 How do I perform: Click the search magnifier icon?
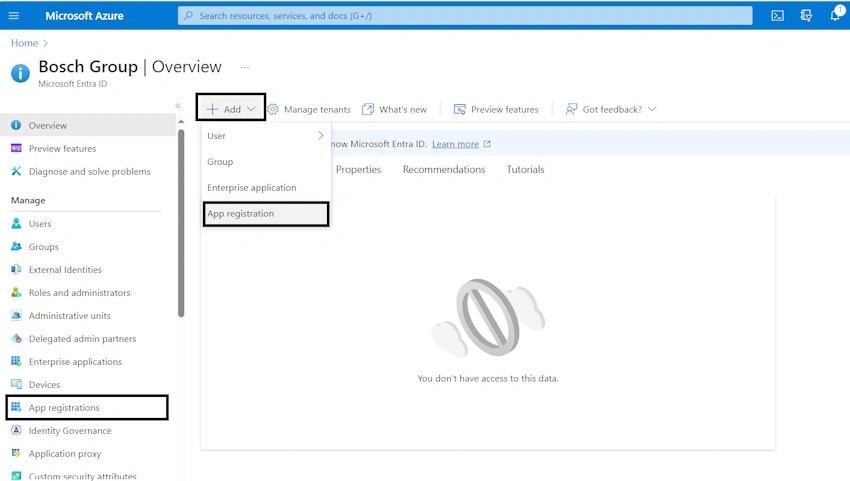[188, 16]
